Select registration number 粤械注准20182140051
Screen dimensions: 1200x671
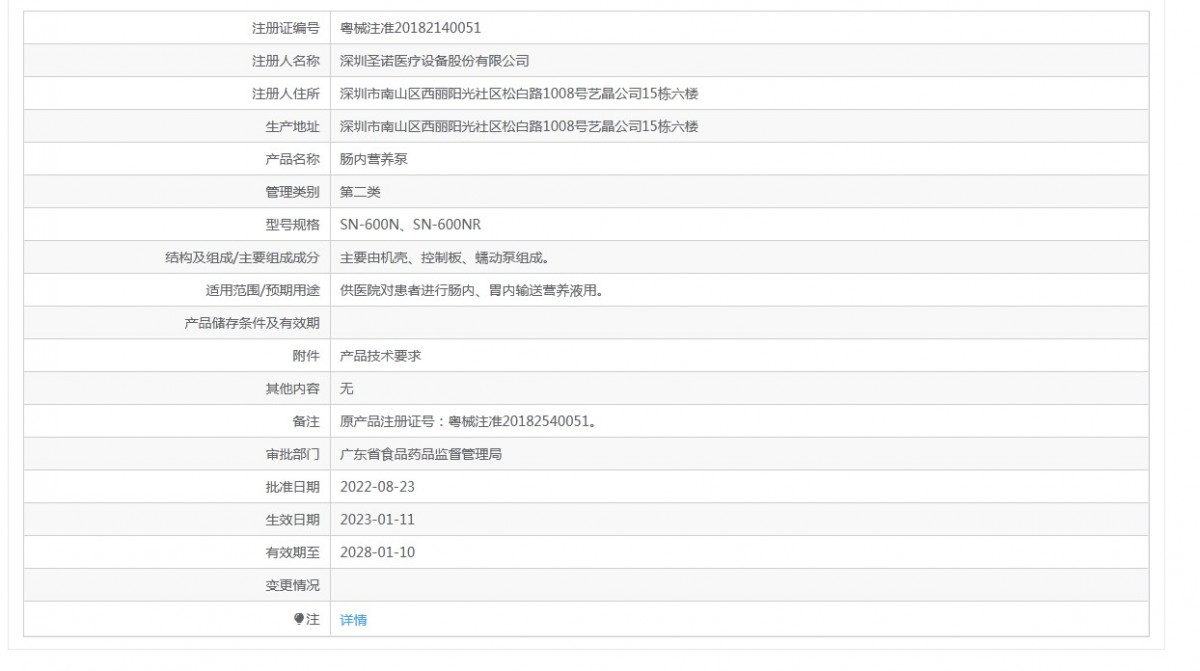click(410, 28)
